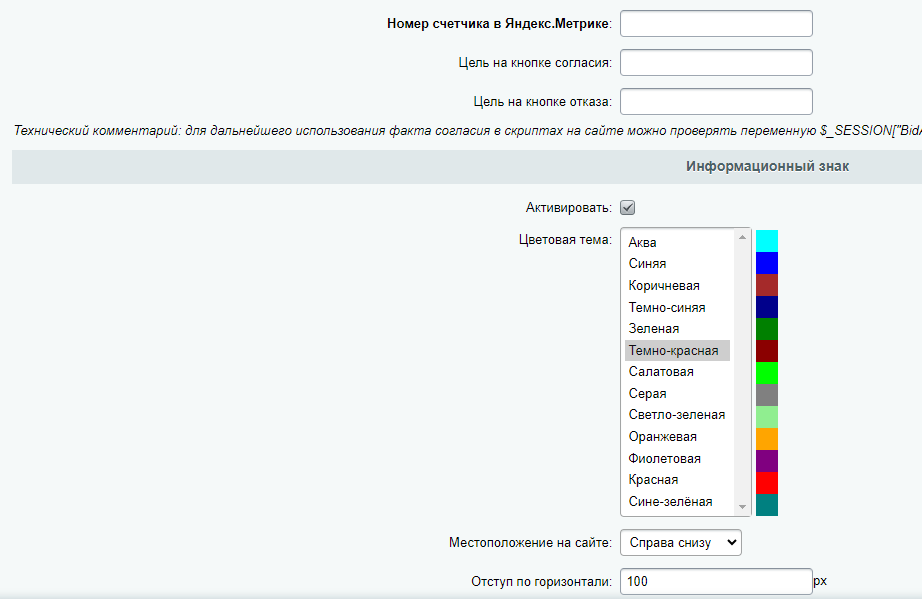The width and height of the screenshot is (922, 599).
Task: Click the "Информационный знак" section header
Action: (x=767, y=166)
